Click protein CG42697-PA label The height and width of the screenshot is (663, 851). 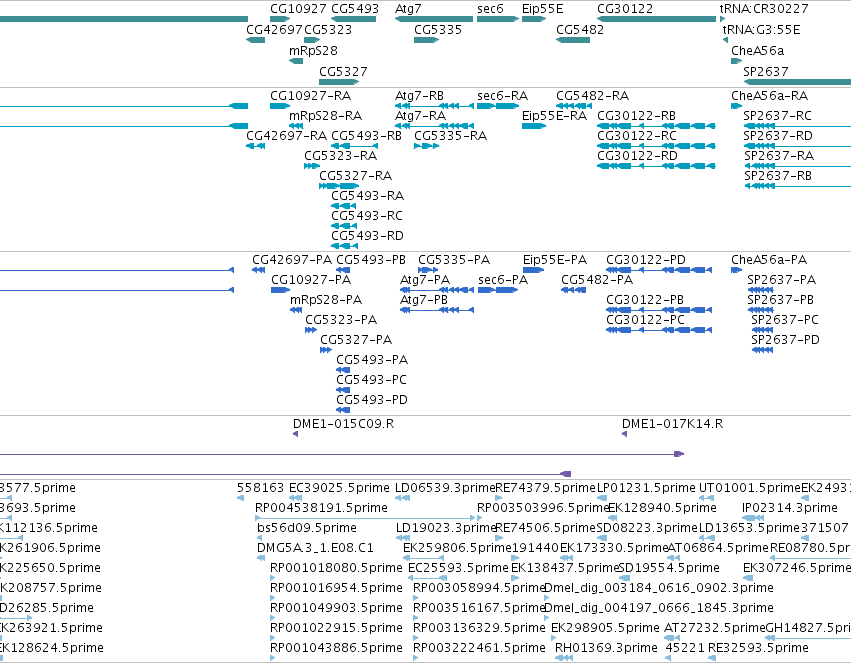coord(292,260)
